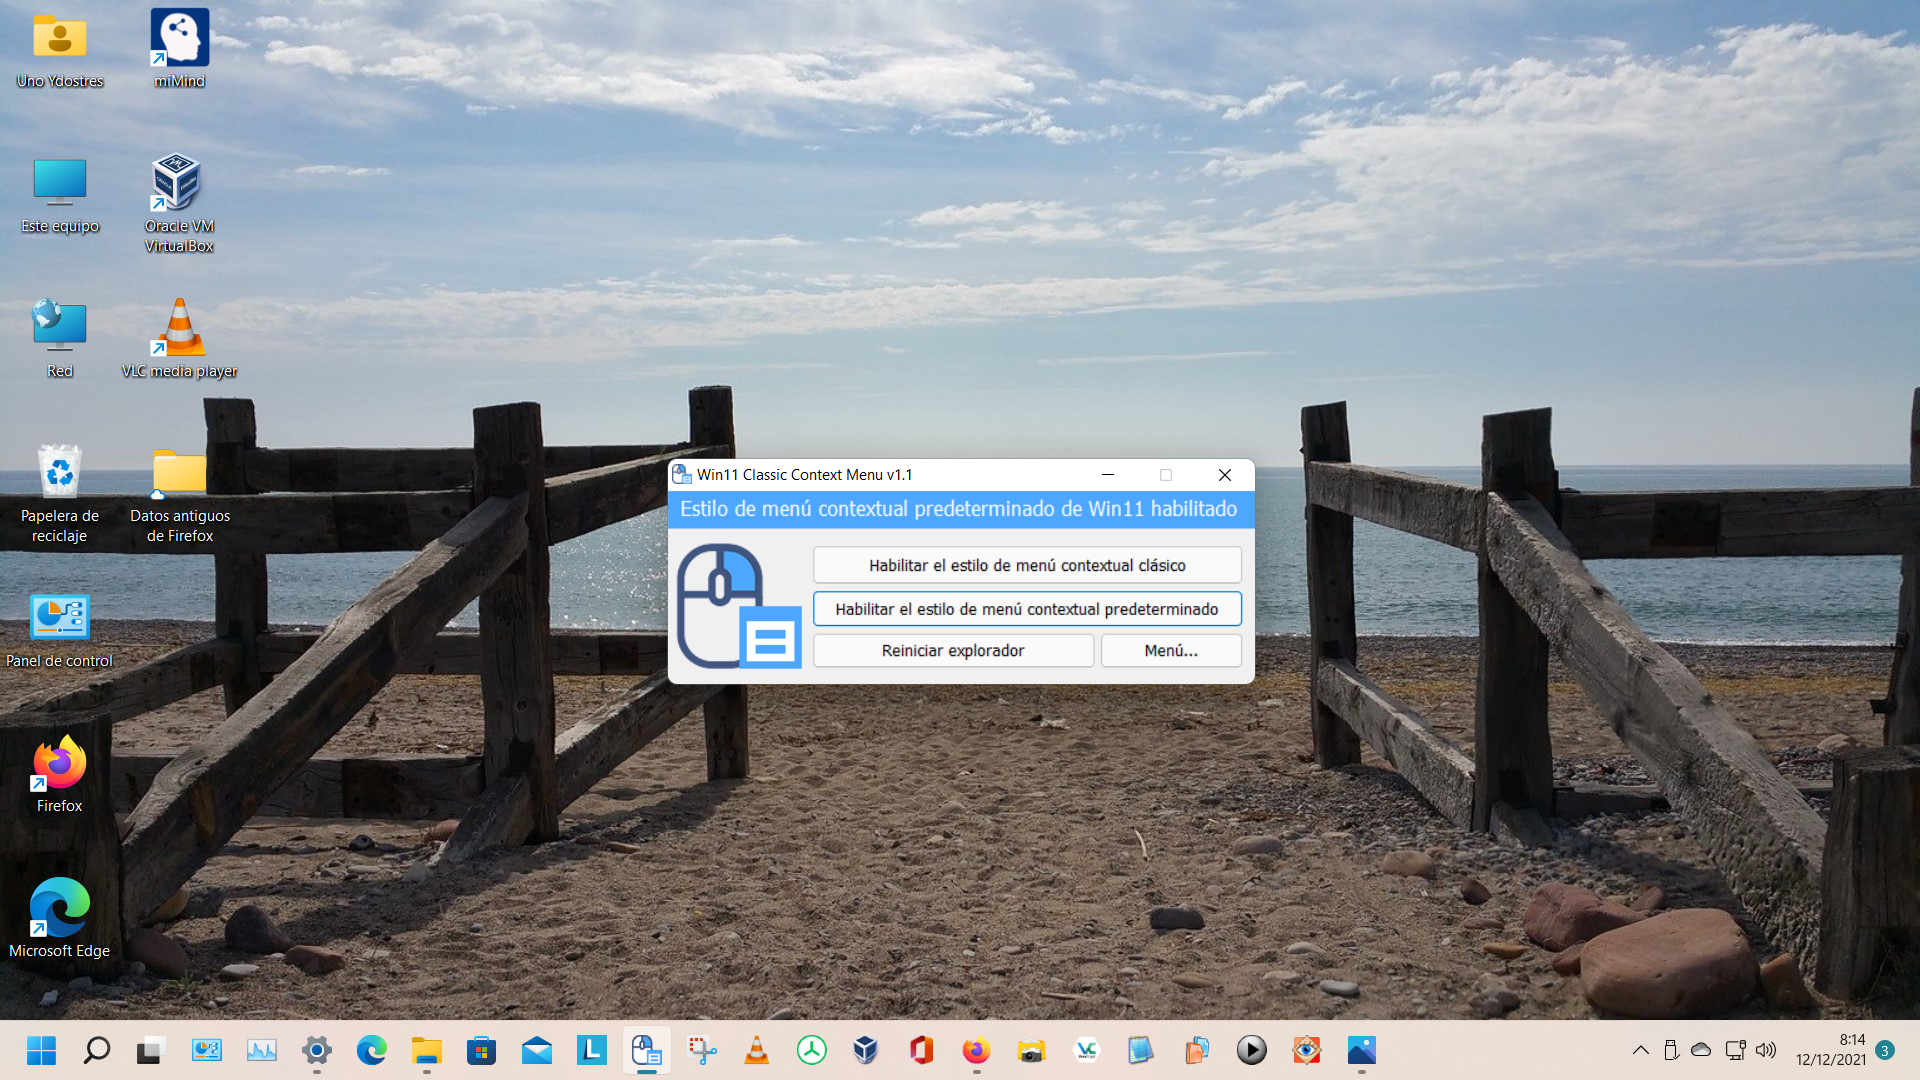Click 'Habilitar el estilo de menú contextual predeterminado' button
Viewport: 1920px width, 1080px height.
[x=1027, y=609]
